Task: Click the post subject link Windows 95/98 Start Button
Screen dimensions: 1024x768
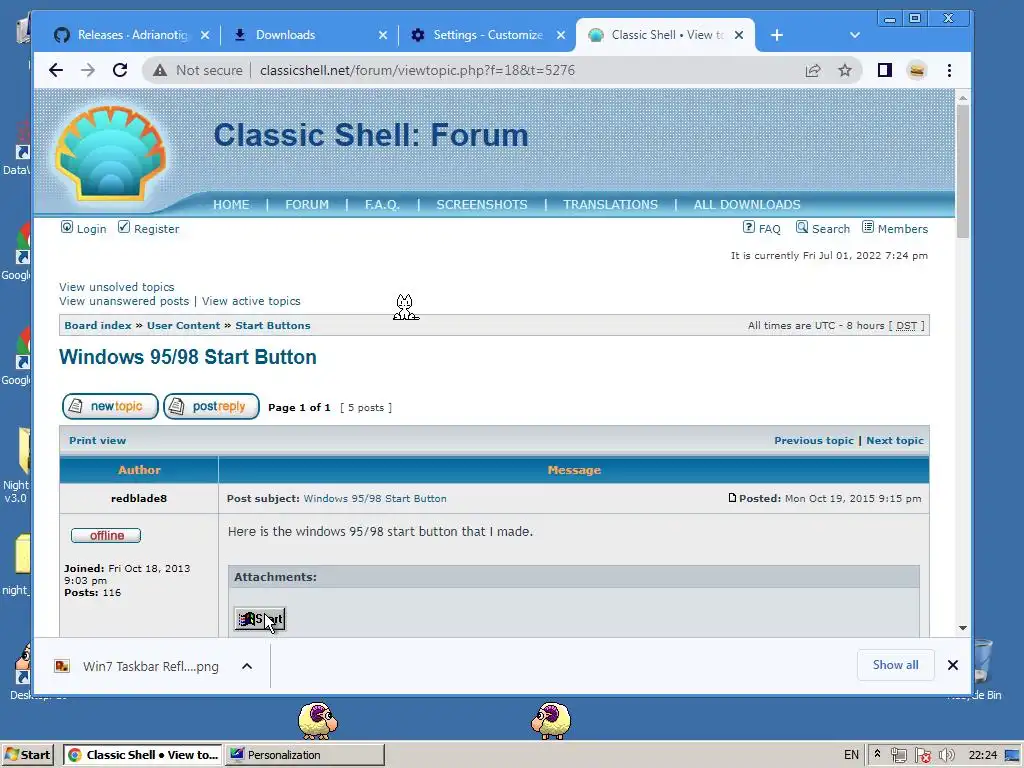Action: coord(375,498)
